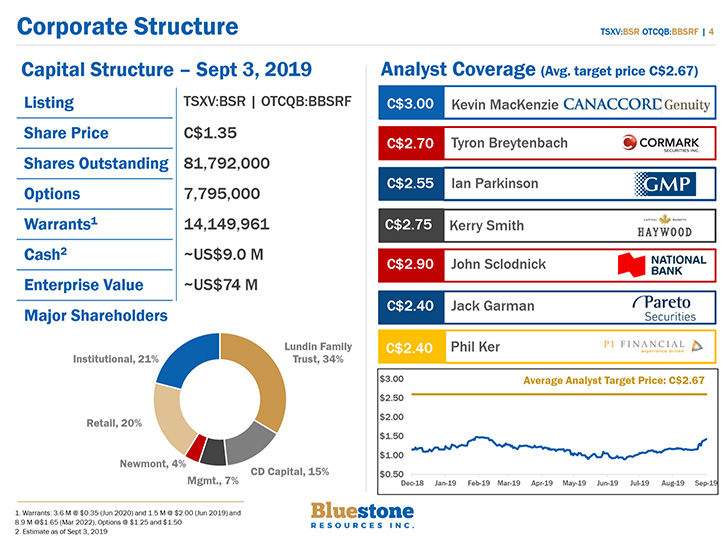Click the National Bank logo
This screenshot has height=542, width=725.
tap(662, 265)
